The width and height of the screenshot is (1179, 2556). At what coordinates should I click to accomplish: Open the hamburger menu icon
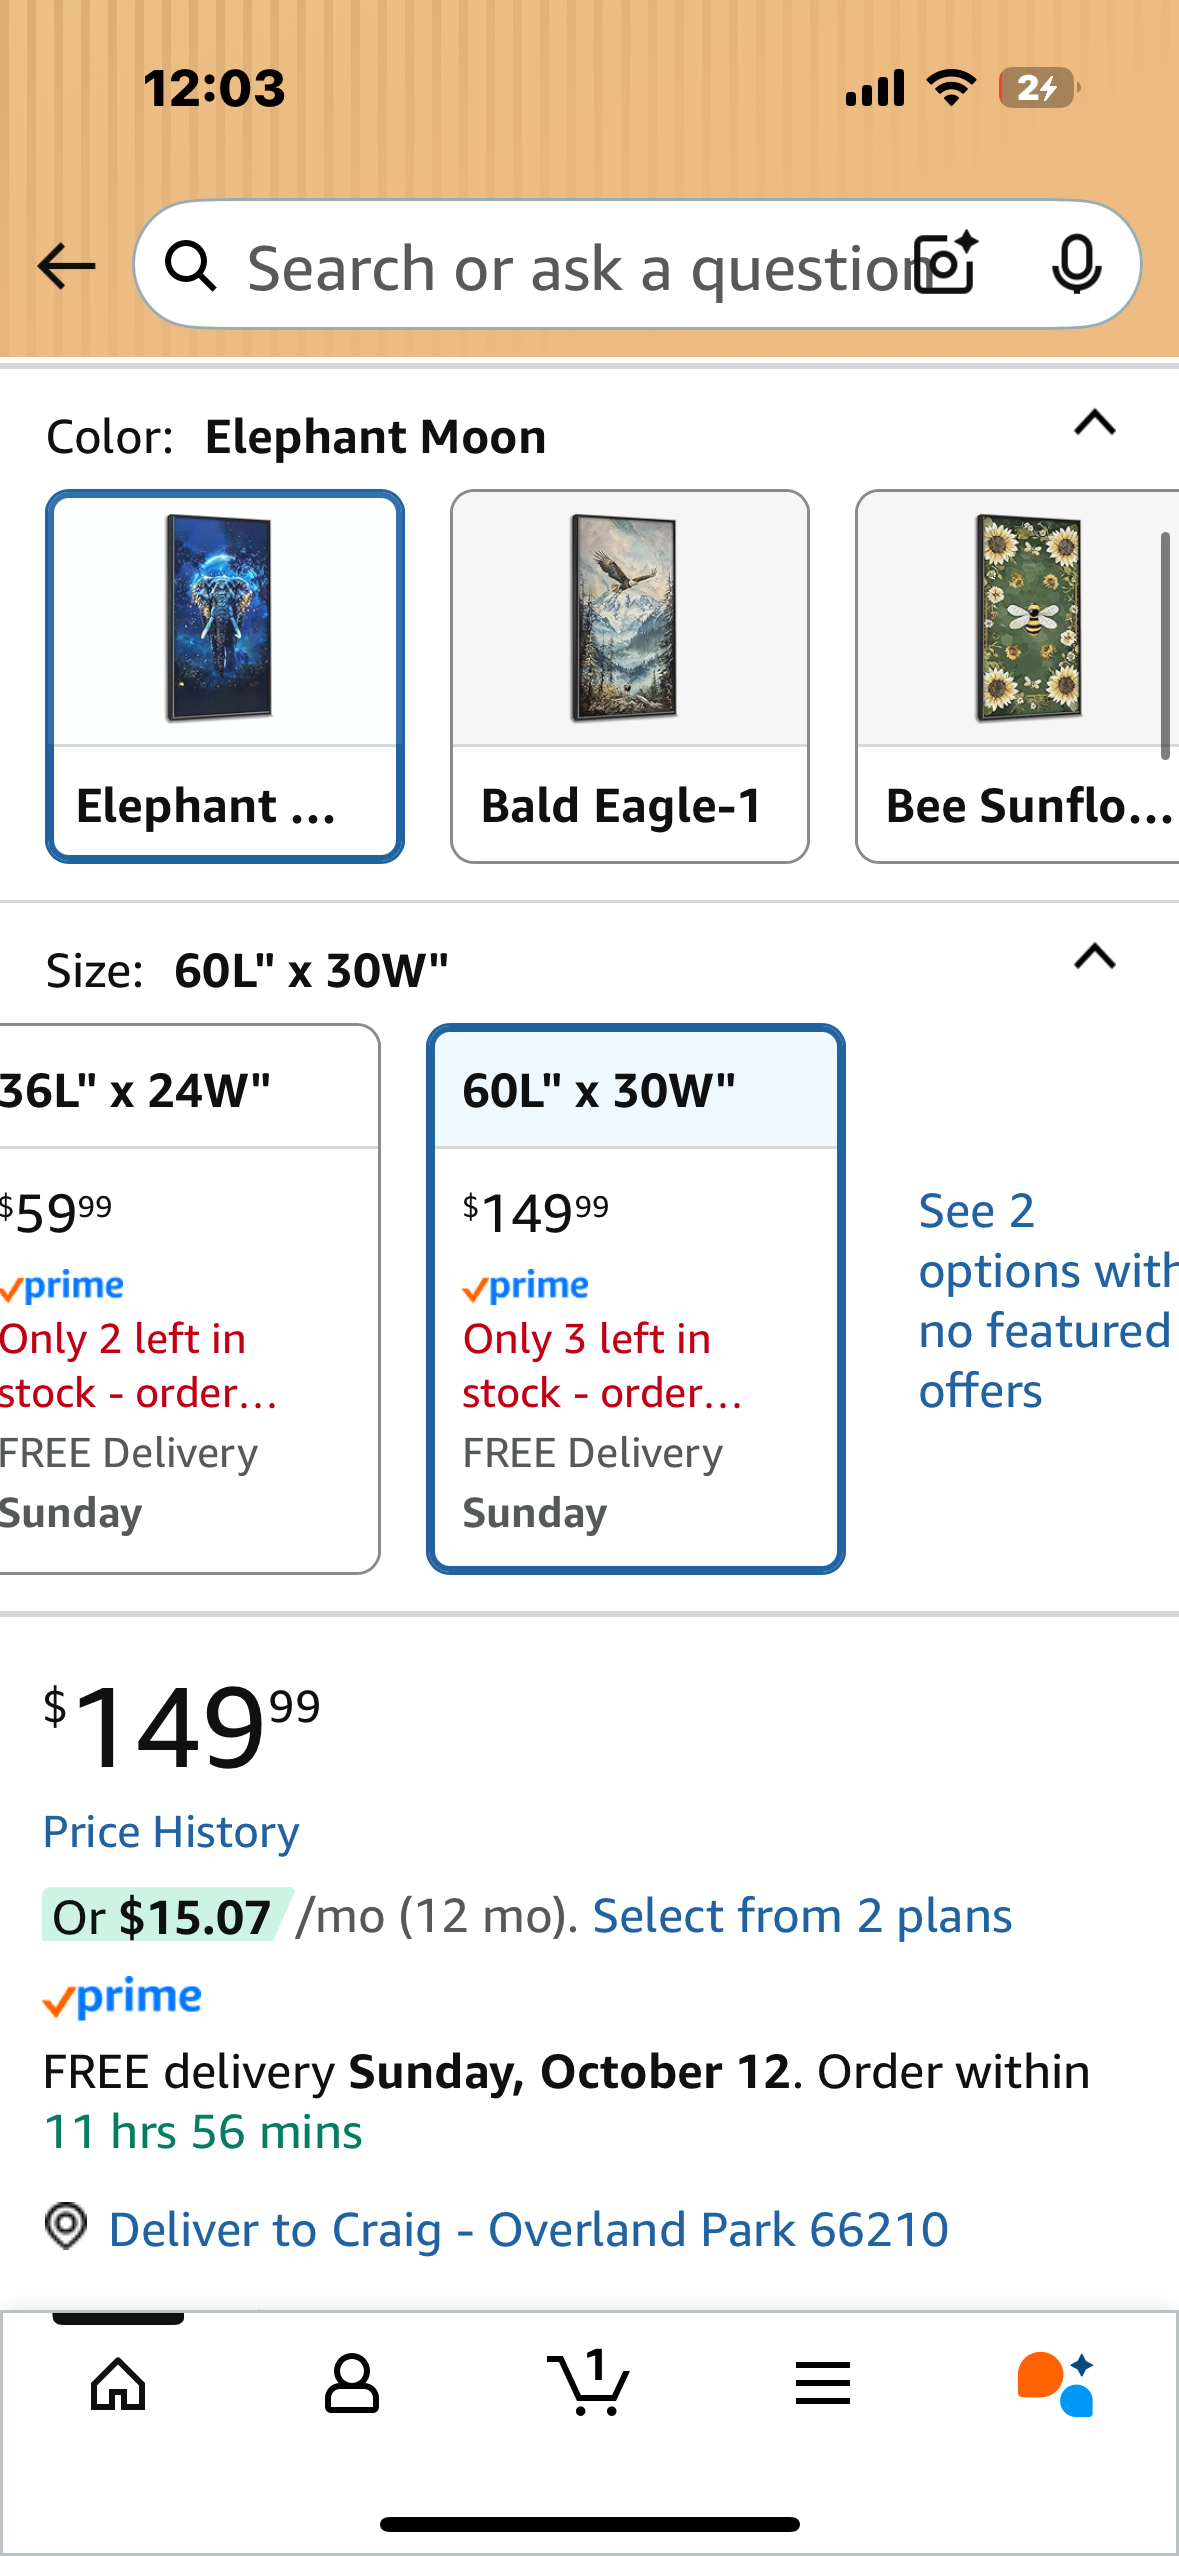(x=823, y=2384)
